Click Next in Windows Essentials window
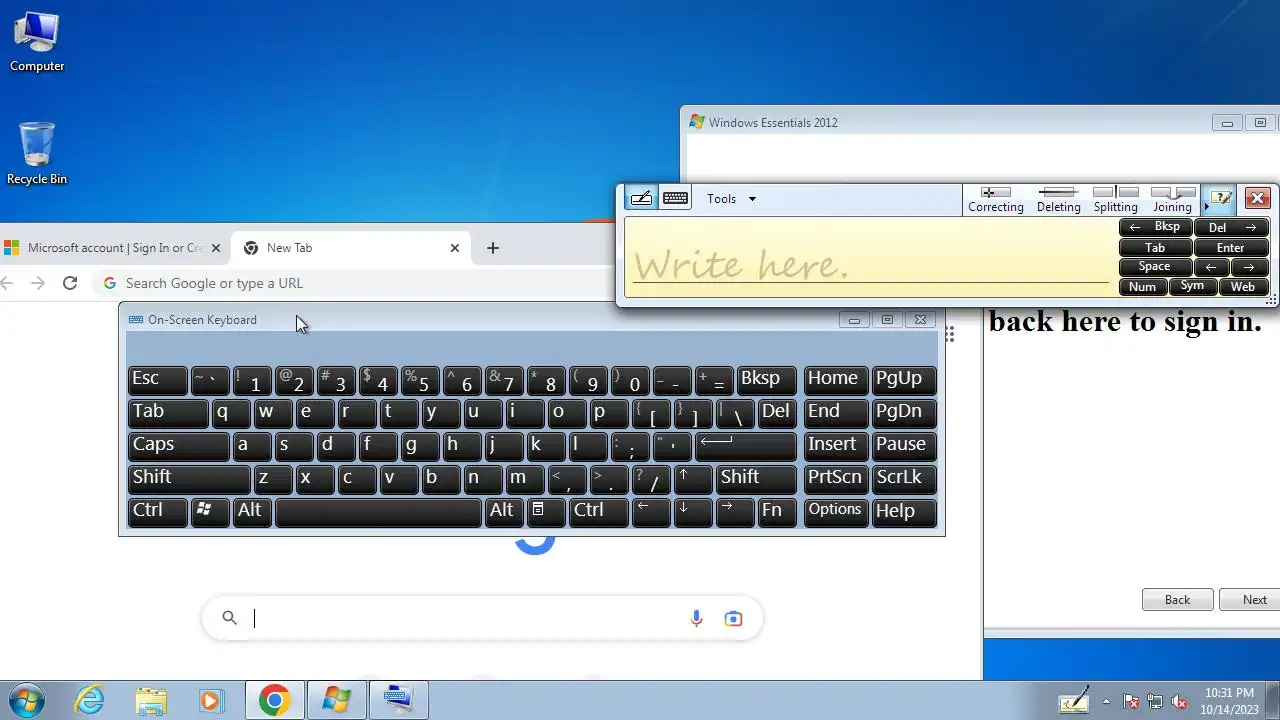 click(x=1248, y=600)
